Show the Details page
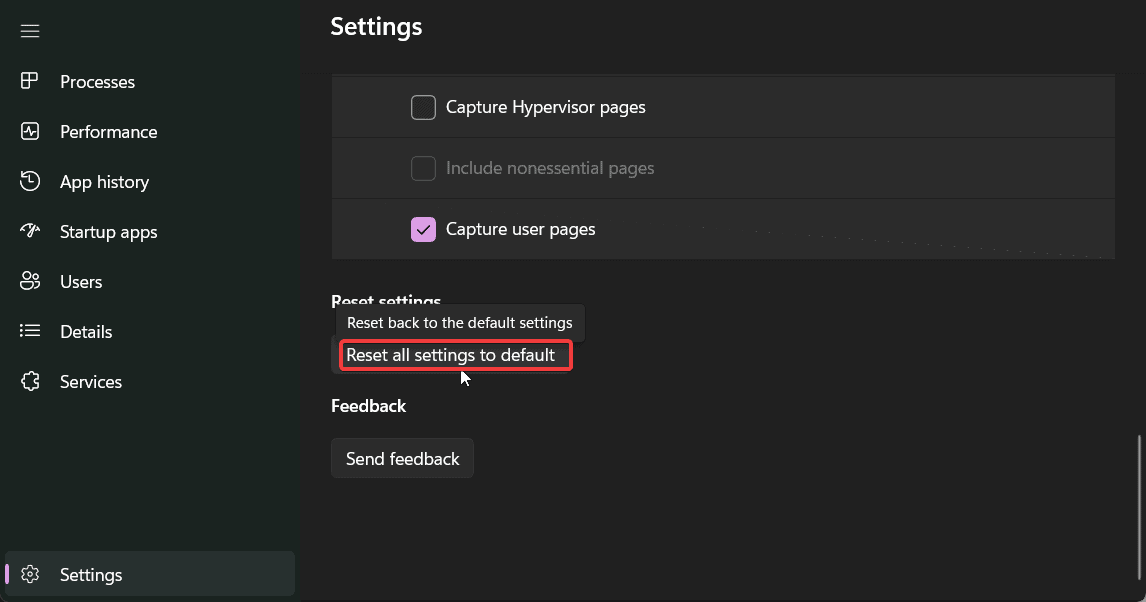The height and width of the screenshot is (602, 1146). [x=86, y=332]
